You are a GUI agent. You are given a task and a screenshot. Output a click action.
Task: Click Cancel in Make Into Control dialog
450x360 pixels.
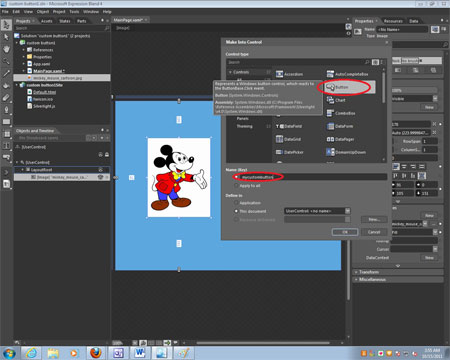coord(374,232)
